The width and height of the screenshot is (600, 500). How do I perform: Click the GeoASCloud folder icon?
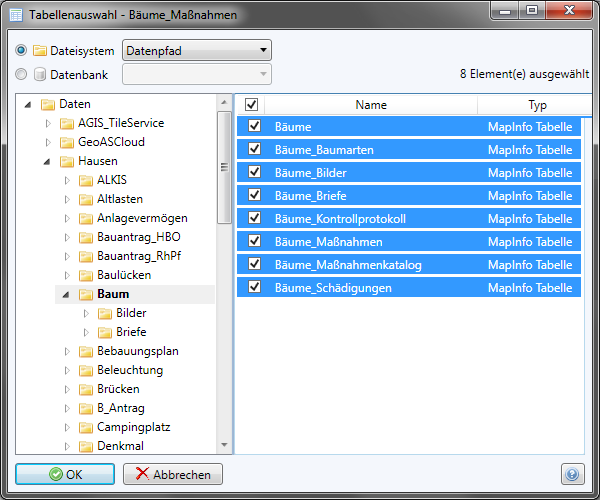pos(67,142)
